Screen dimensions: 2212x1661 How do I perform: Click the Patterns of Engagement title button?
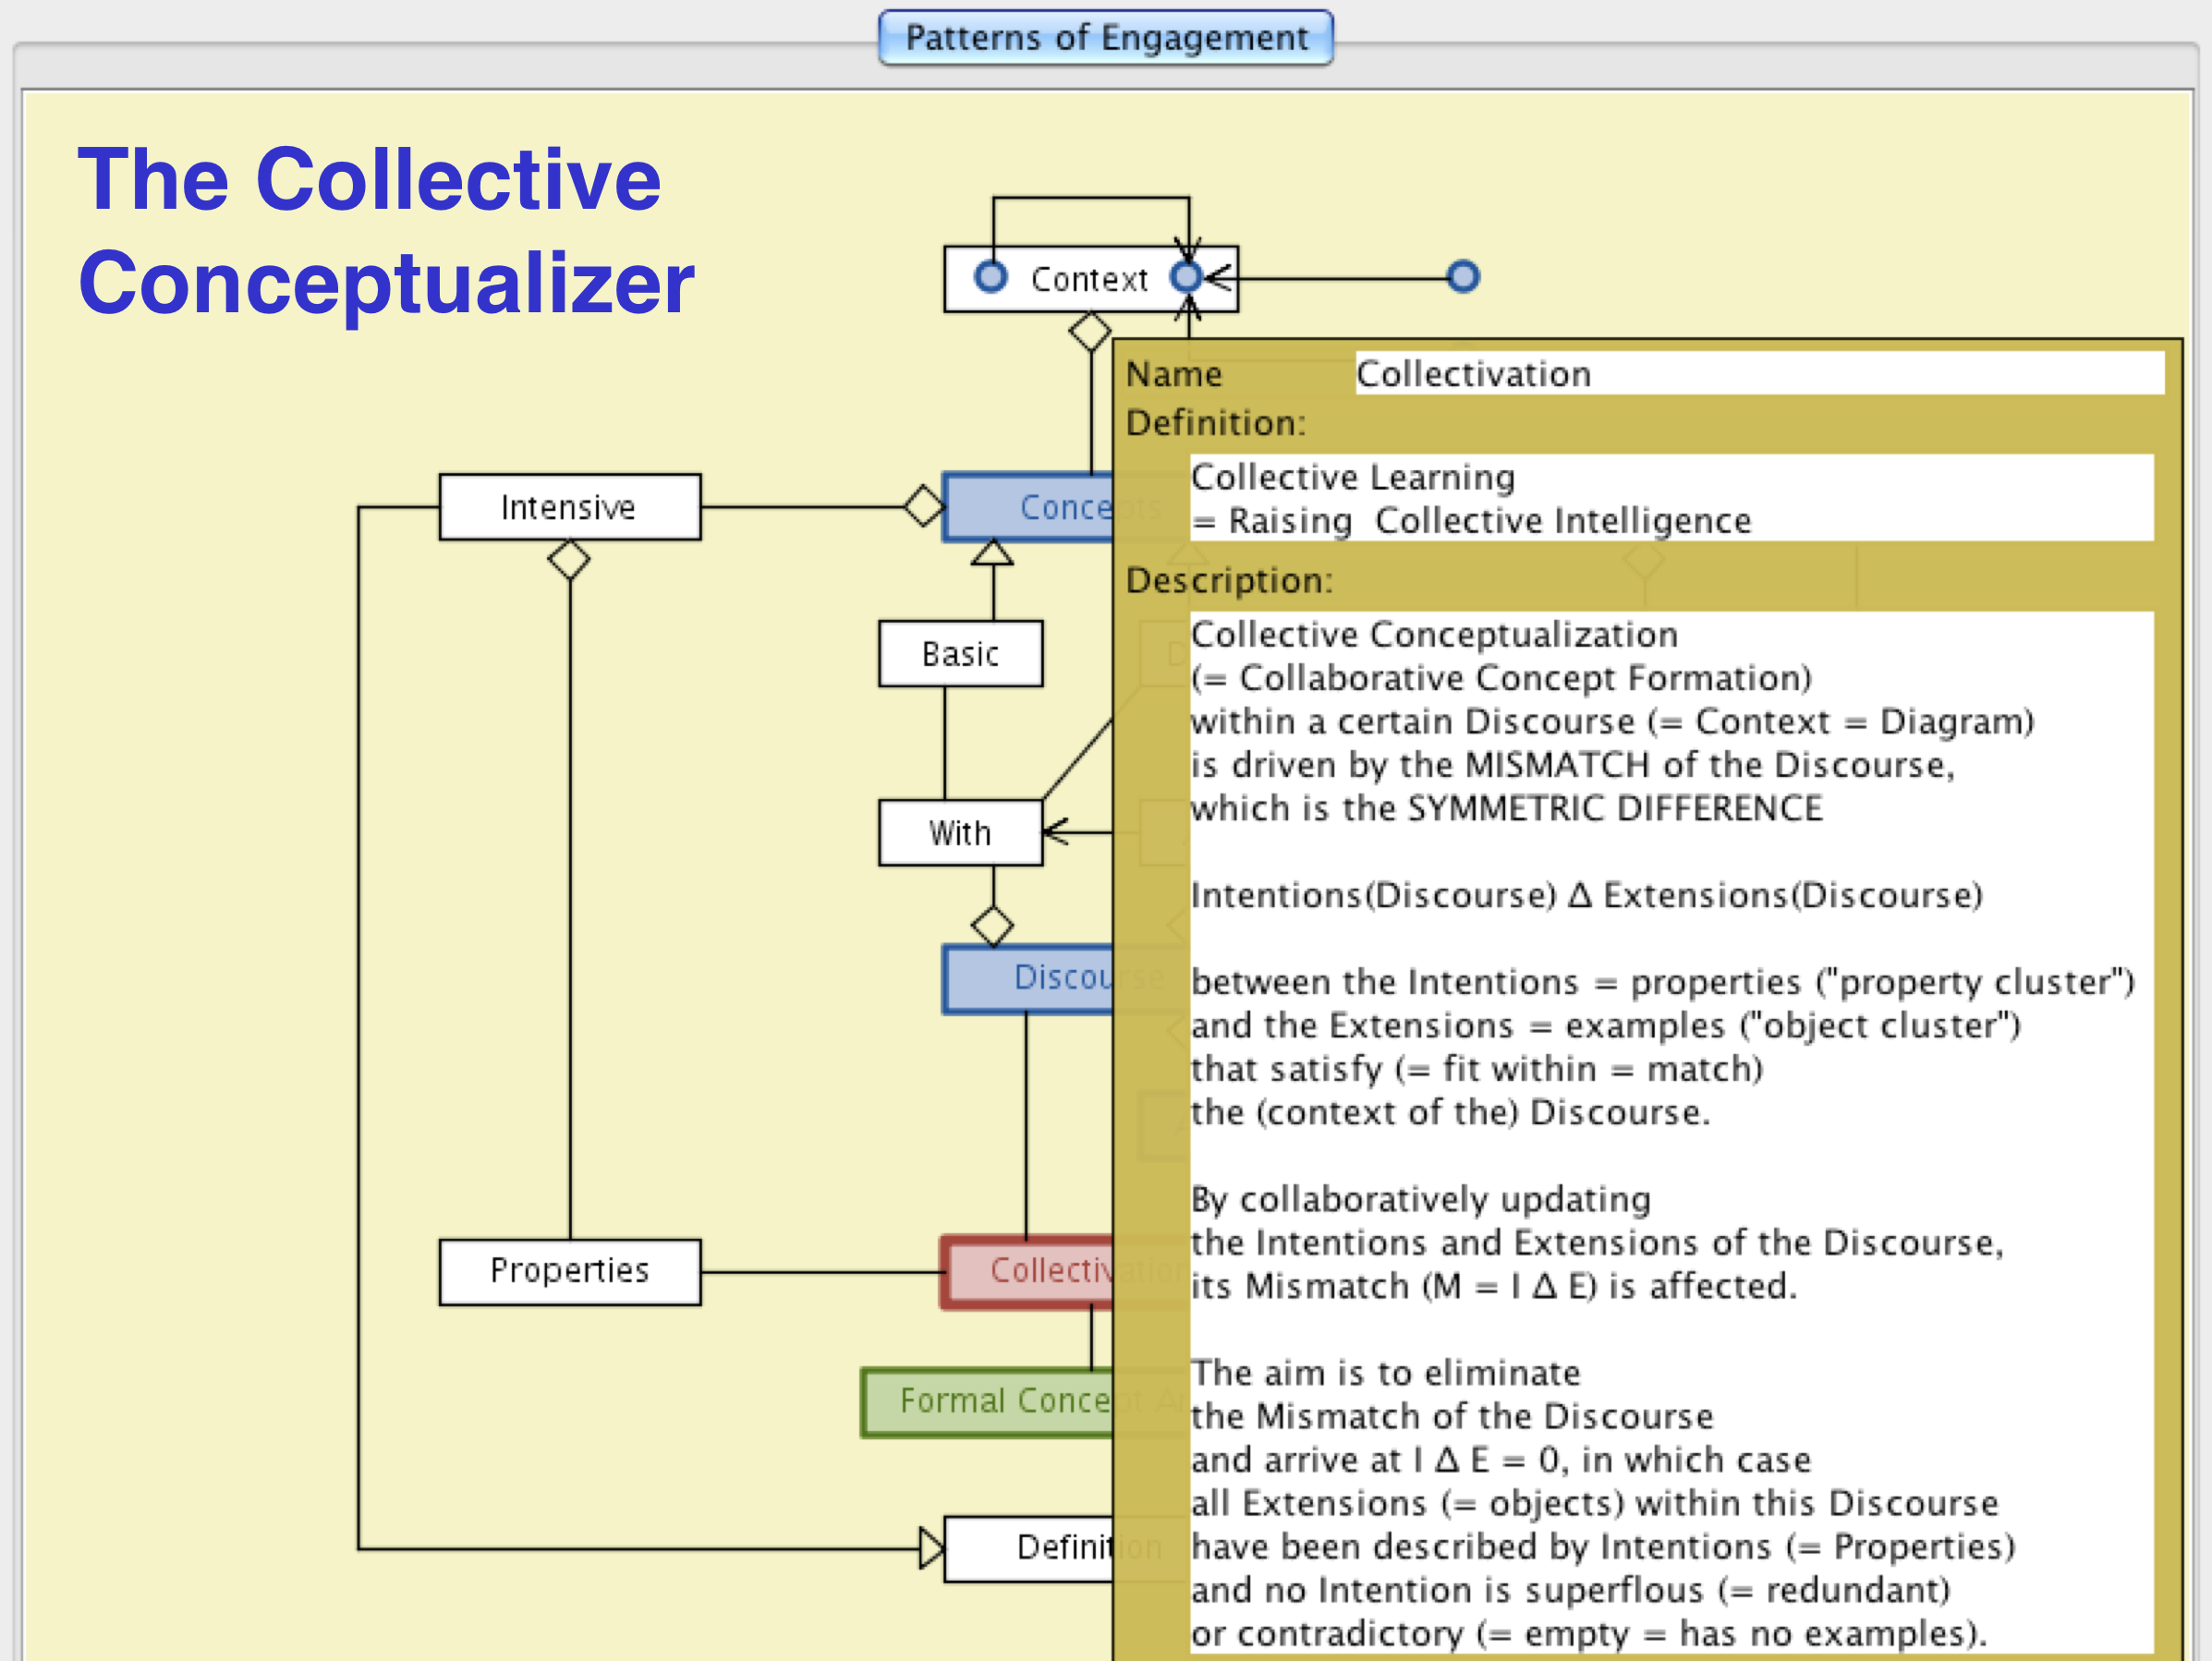coord(1105,38)
